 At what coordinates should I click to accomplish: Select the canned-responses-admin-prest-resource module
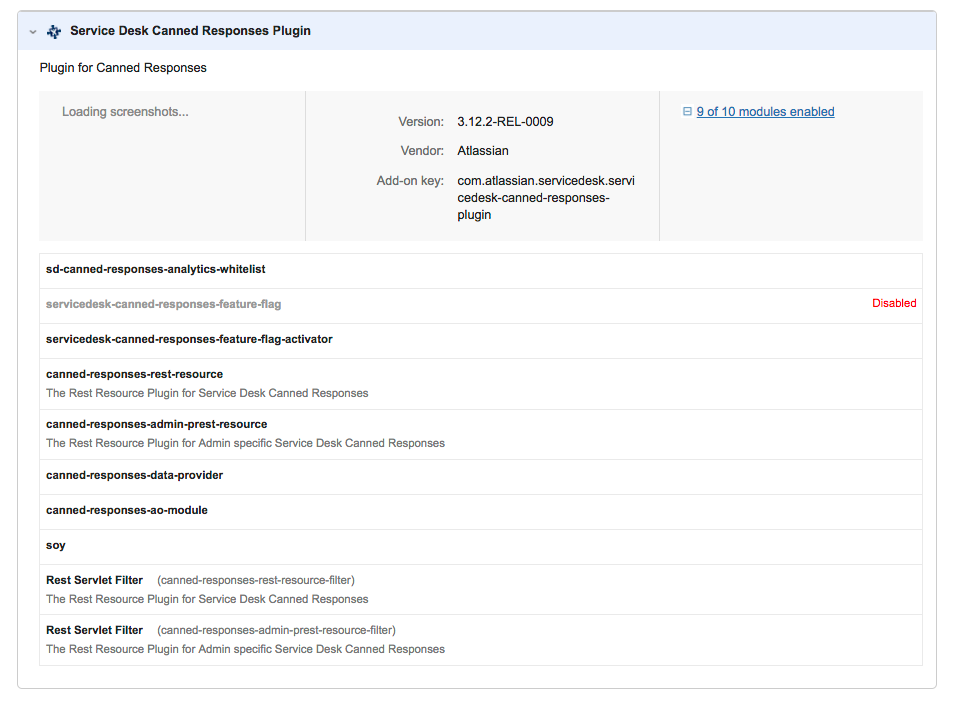[x=481, y=434]
